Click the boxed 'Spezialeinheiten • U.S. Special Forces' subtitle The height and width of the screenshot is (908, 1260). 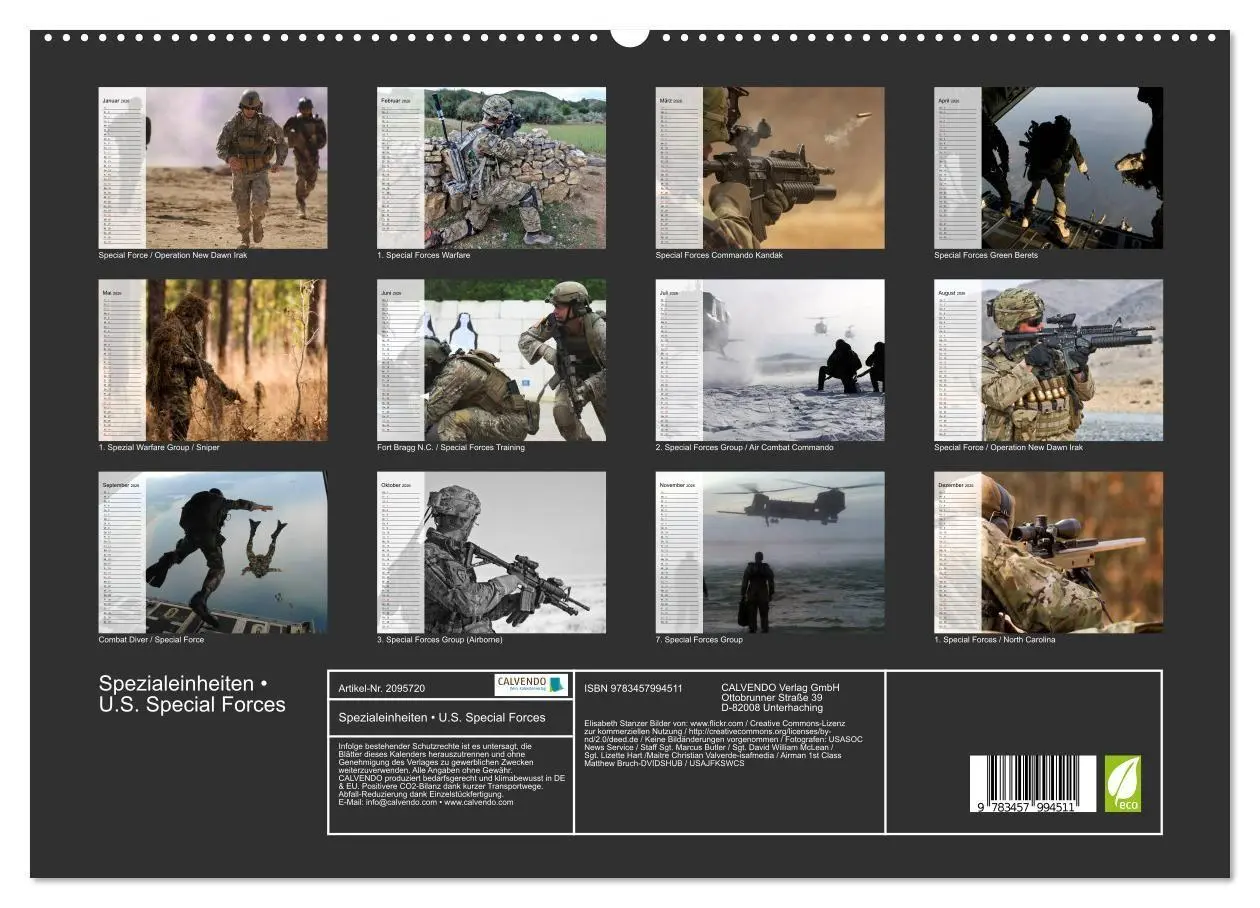click(x=442, y=717)
